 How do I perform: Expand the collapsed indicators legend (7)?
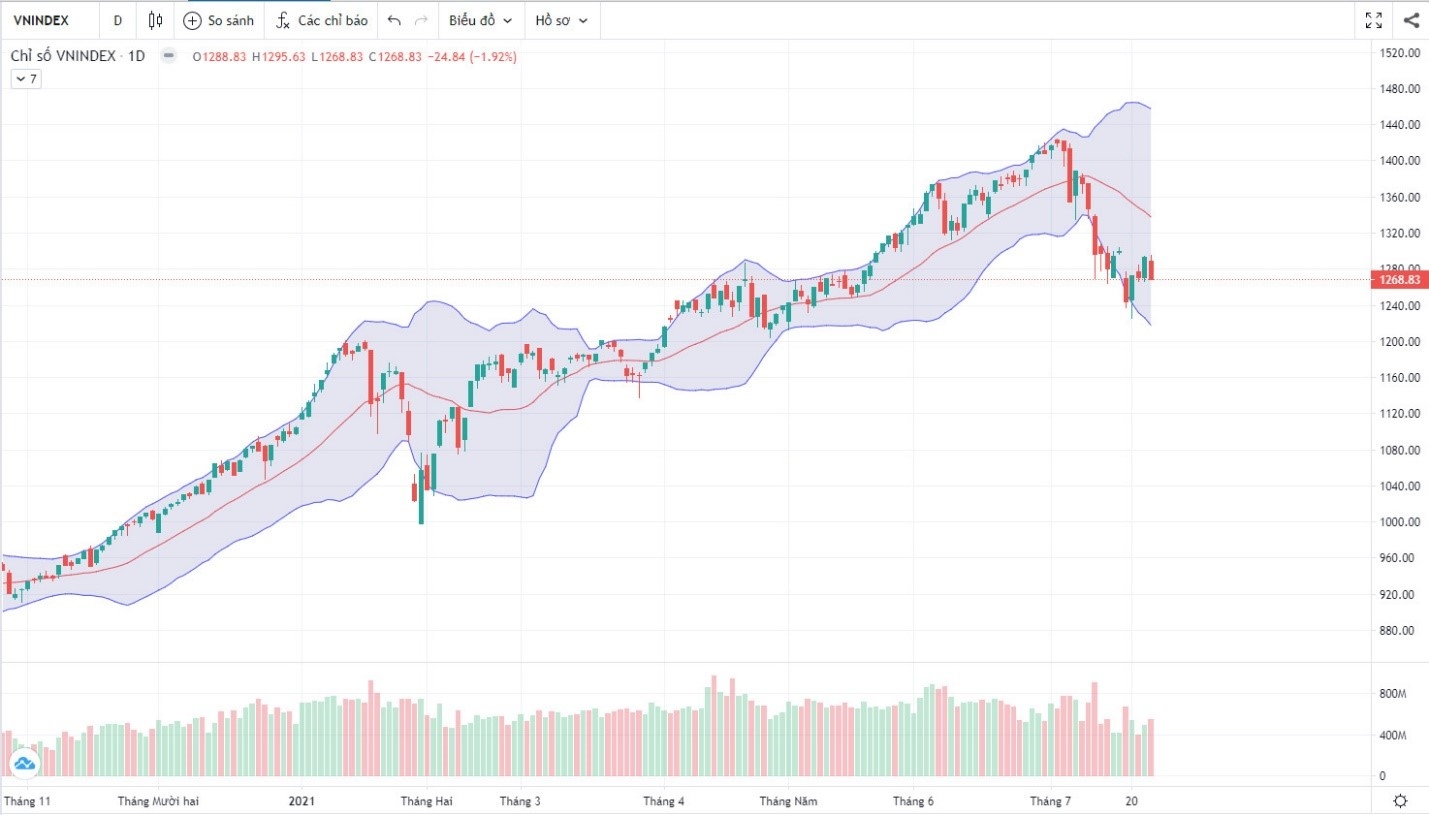pyautogui.click(x=25, y=79)
